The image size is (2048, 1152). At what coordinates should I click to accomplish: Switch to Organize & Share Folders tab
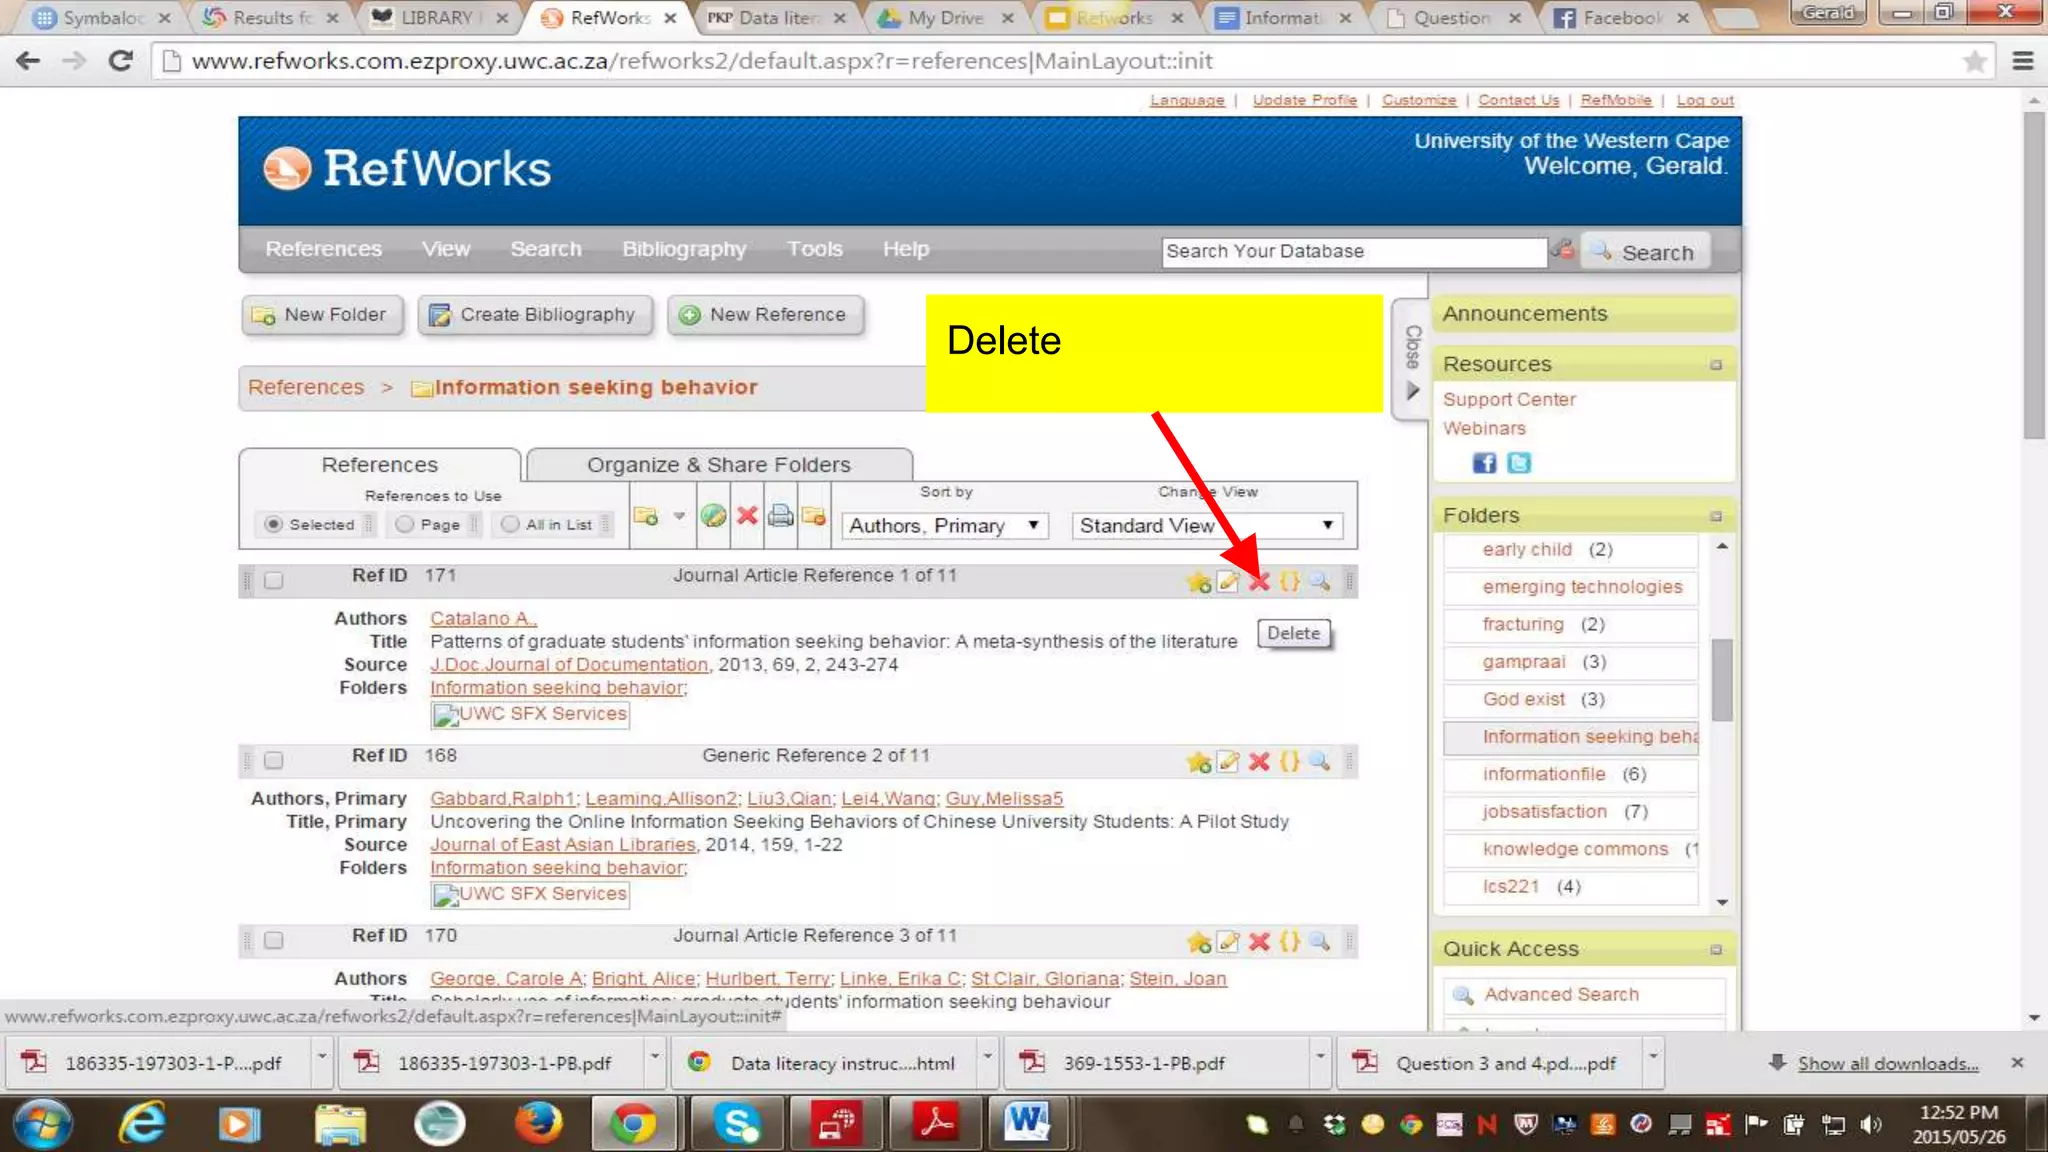pos(718,465)
